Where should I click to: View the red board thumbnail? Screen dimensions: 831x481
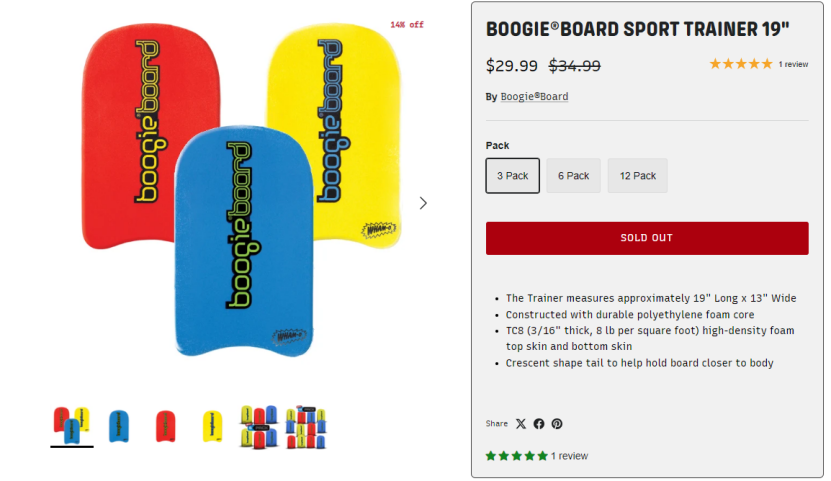165,426
